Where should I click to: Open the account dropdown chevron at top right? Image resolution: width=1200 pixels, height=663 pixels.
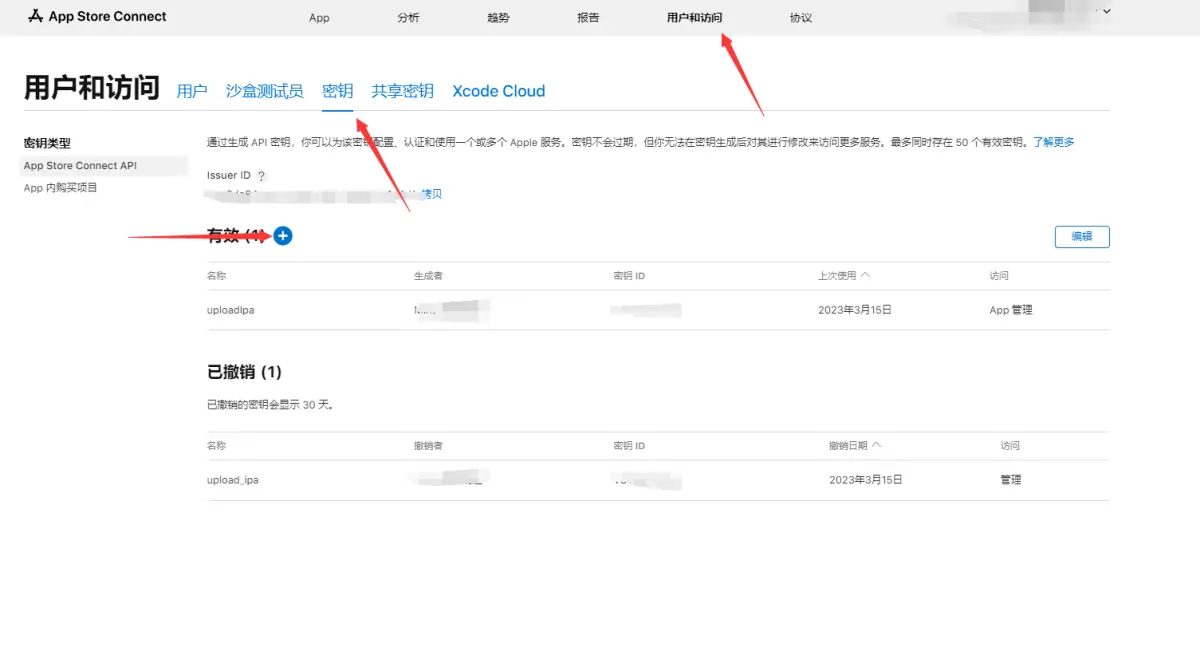pyautogui.click(x=1105, y=11)
